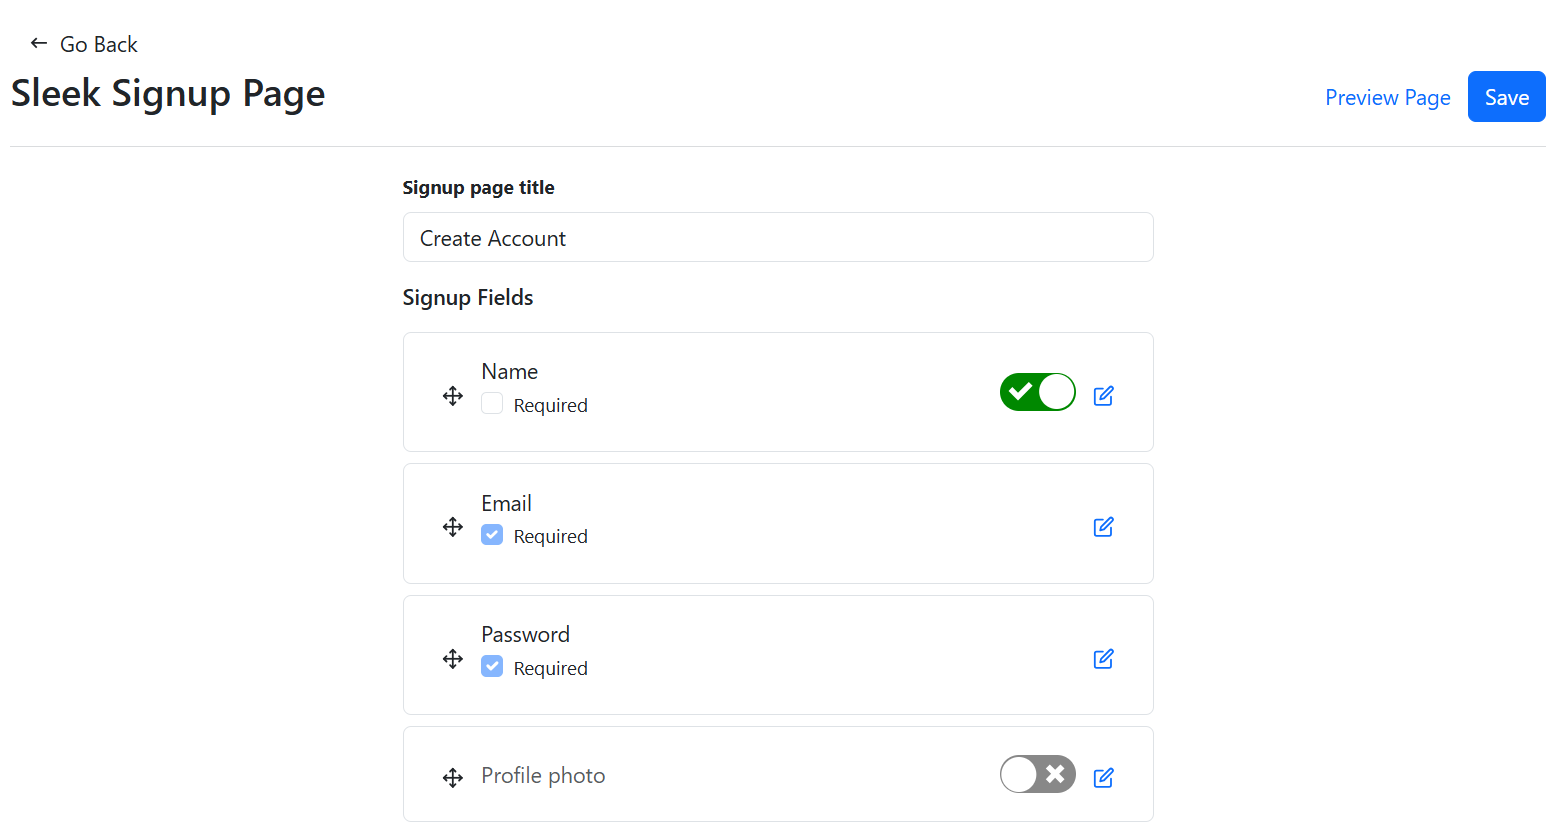Disable the Name field toggle switch
Image resolution: width=1554 pixels, height=829 pixels.
tap(1037, 392)
